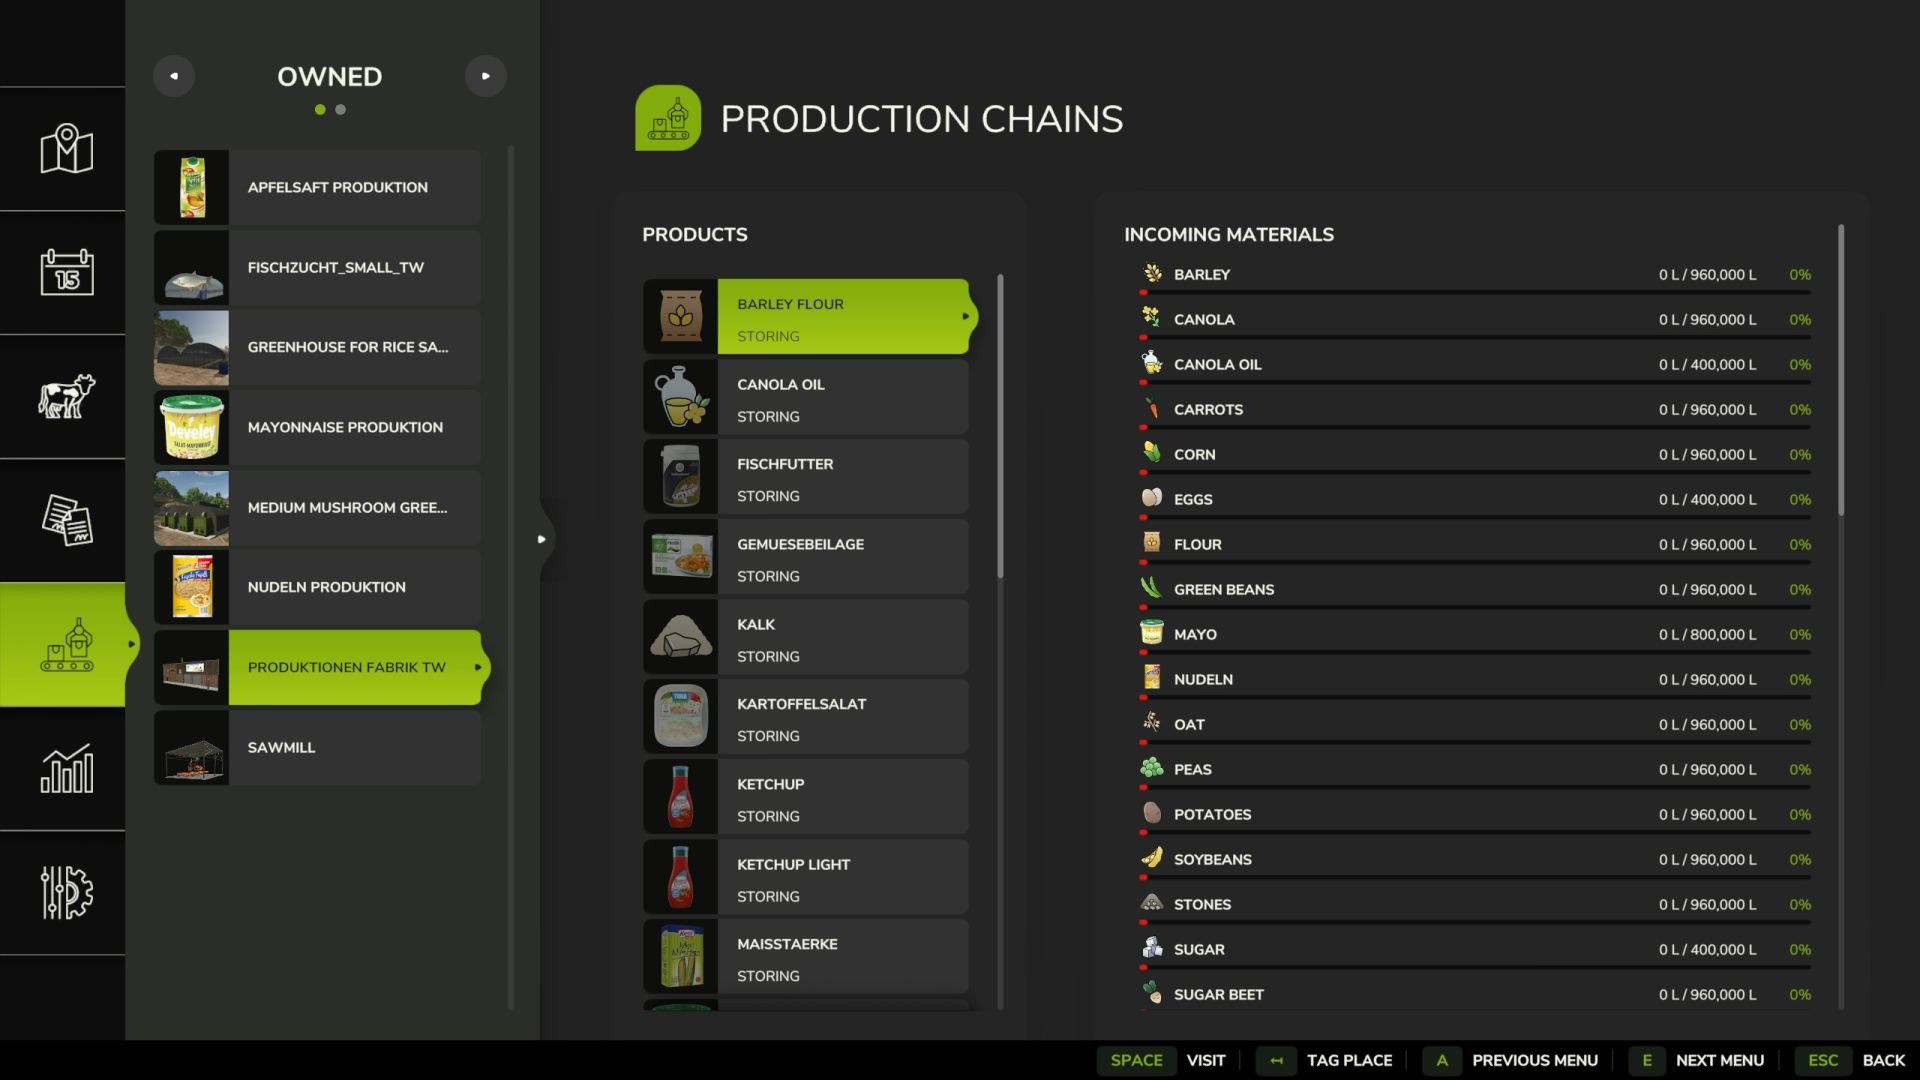Open the animals cow icon menu

tap(66, 396)
